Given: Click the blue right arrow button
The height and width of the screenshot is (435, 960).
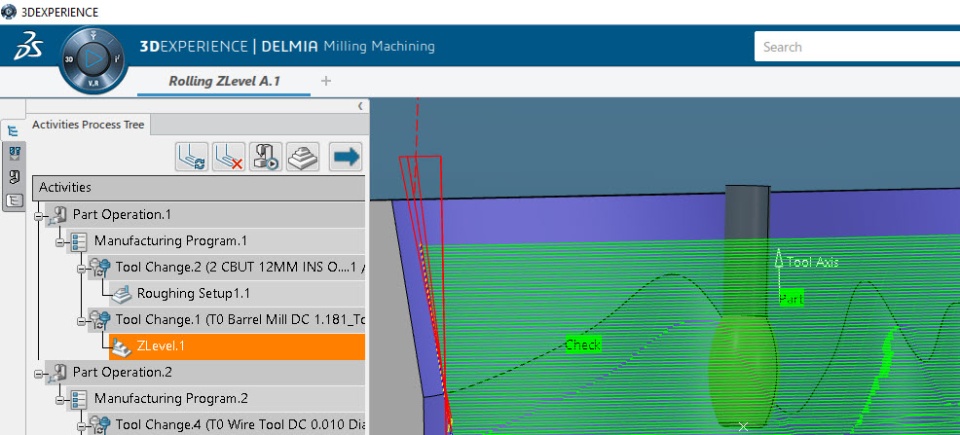Looking at the screenshot, I should [x=346, y=156].
